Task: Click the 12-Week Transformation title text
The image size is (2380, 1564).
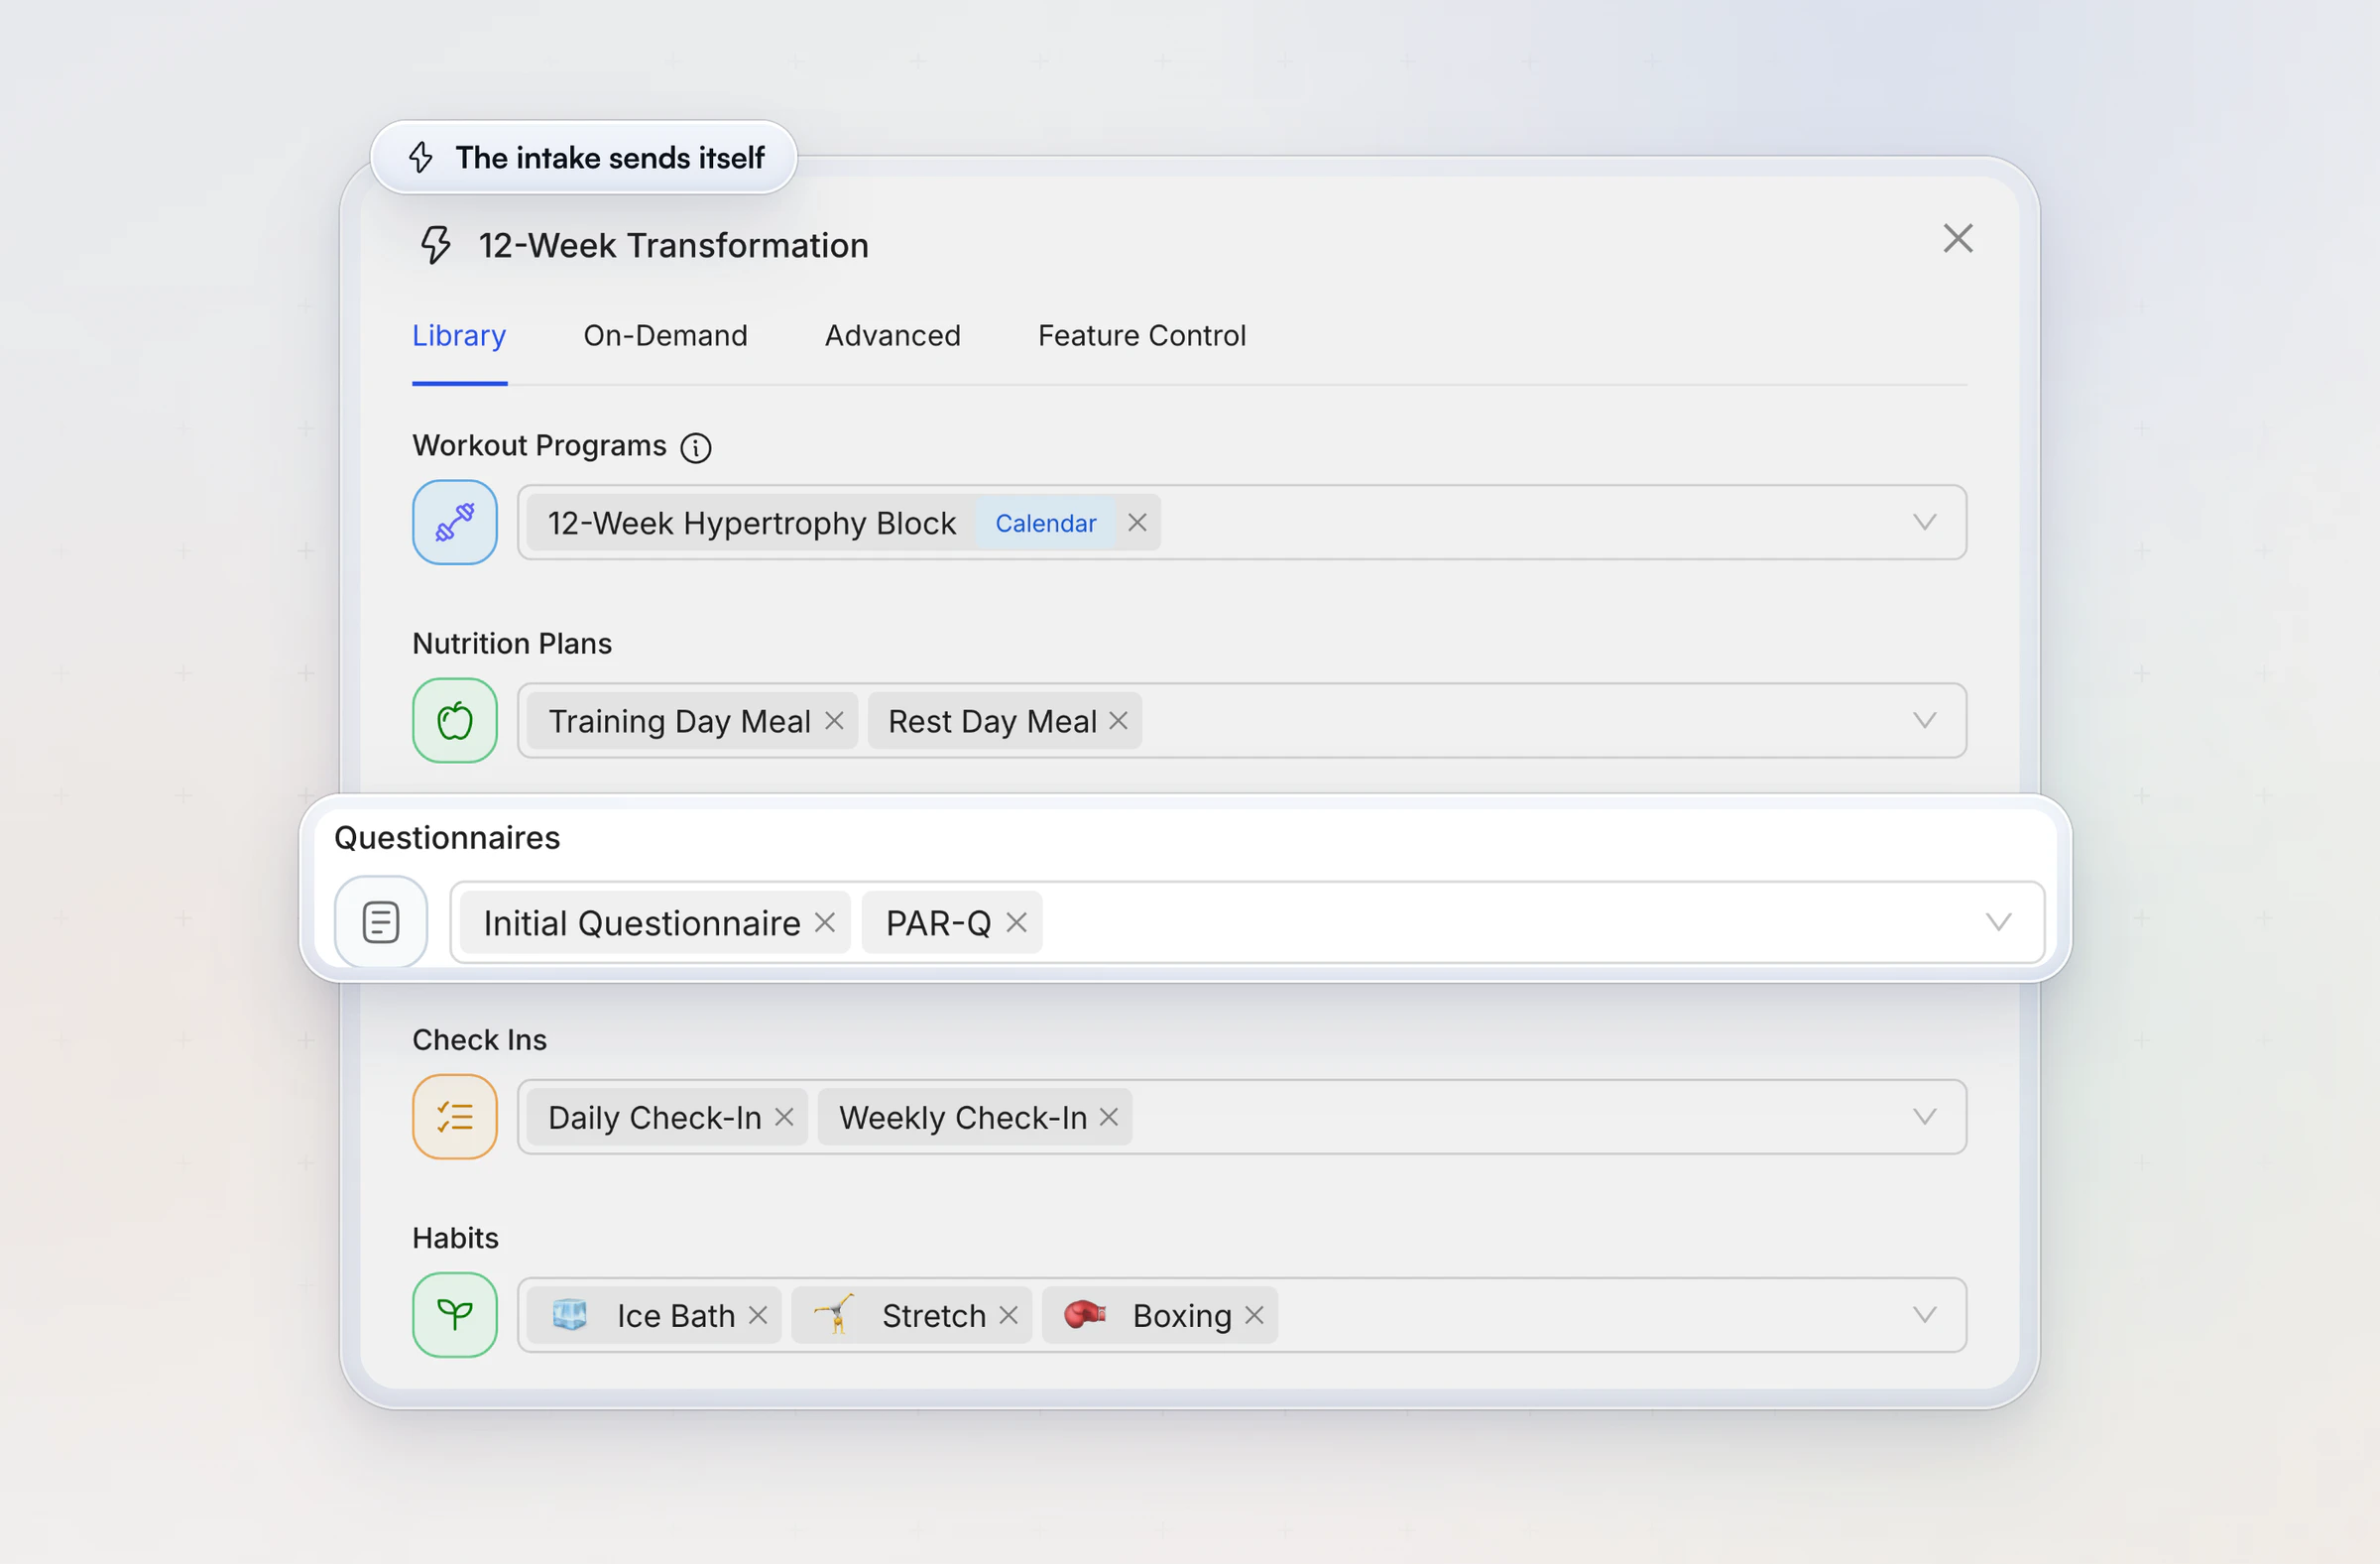Action: click(673, 245)
